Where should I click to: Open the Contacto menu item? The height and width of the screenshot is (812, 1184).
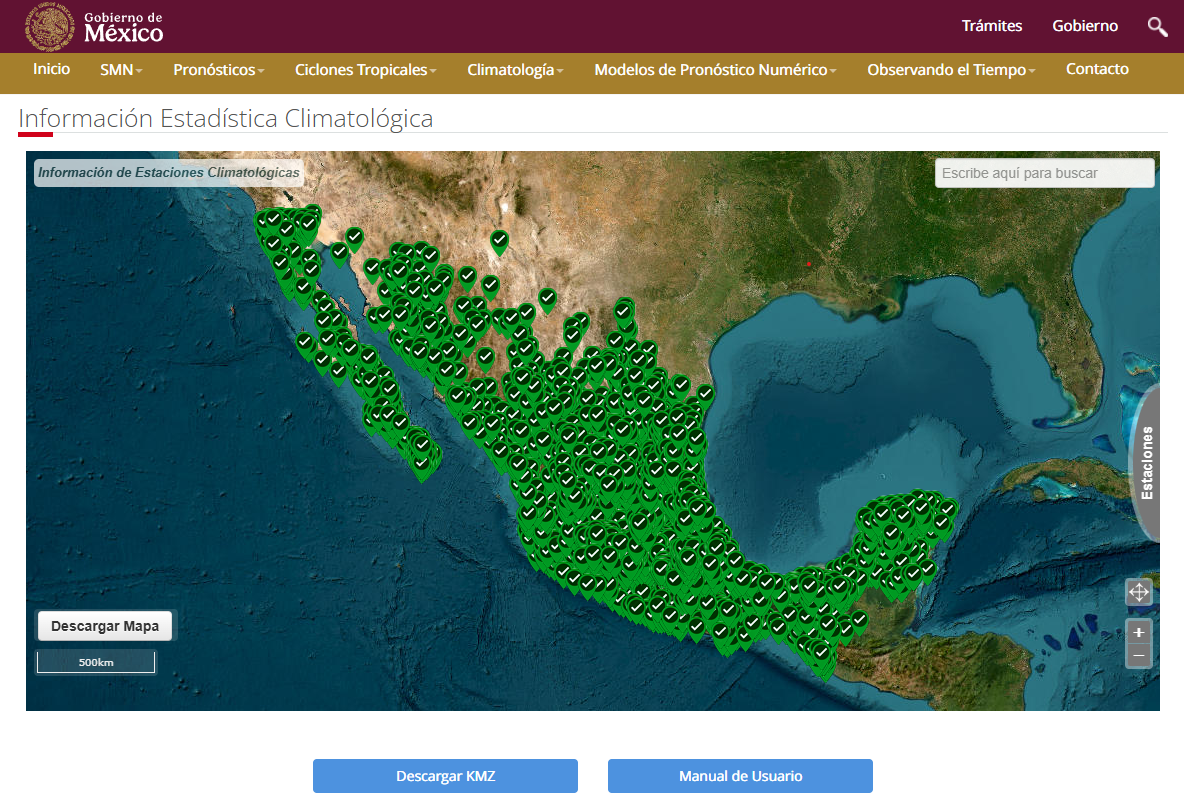[1097, 69]
